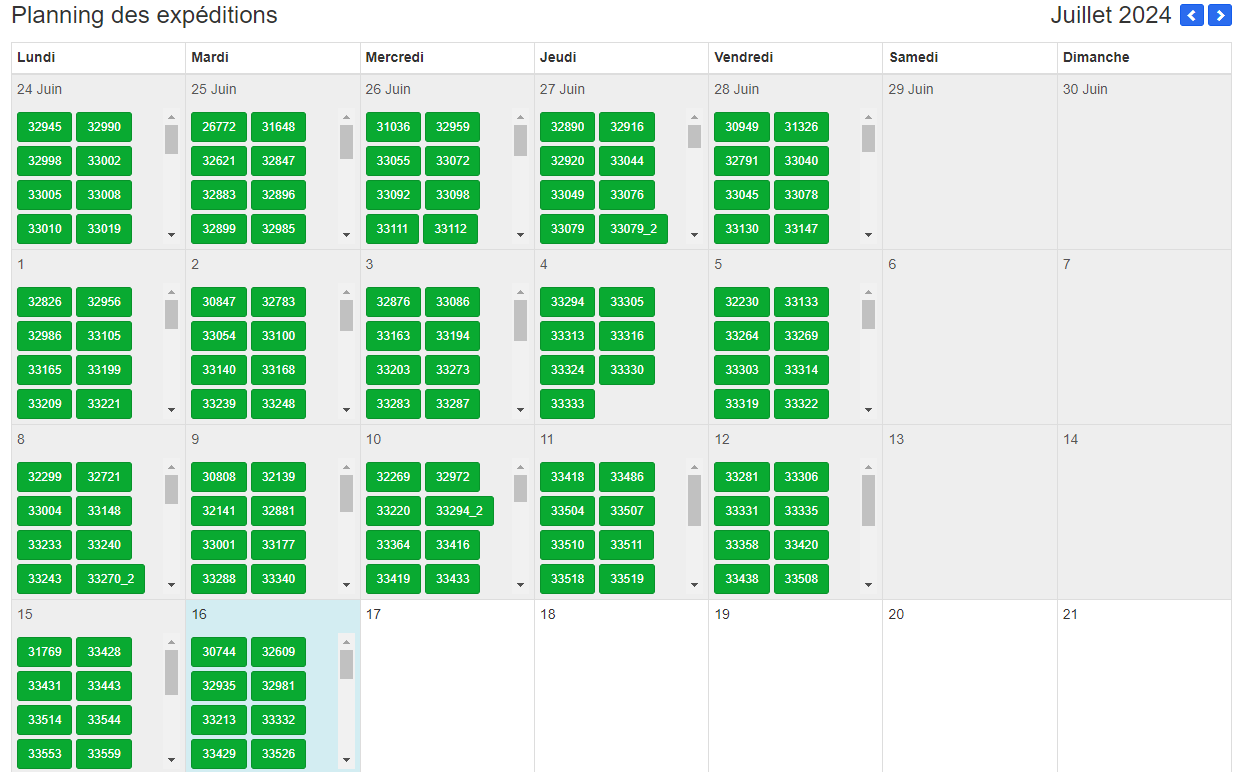Go to next month with right arrow
1241x772 pixels.
tap(1219, 16)
